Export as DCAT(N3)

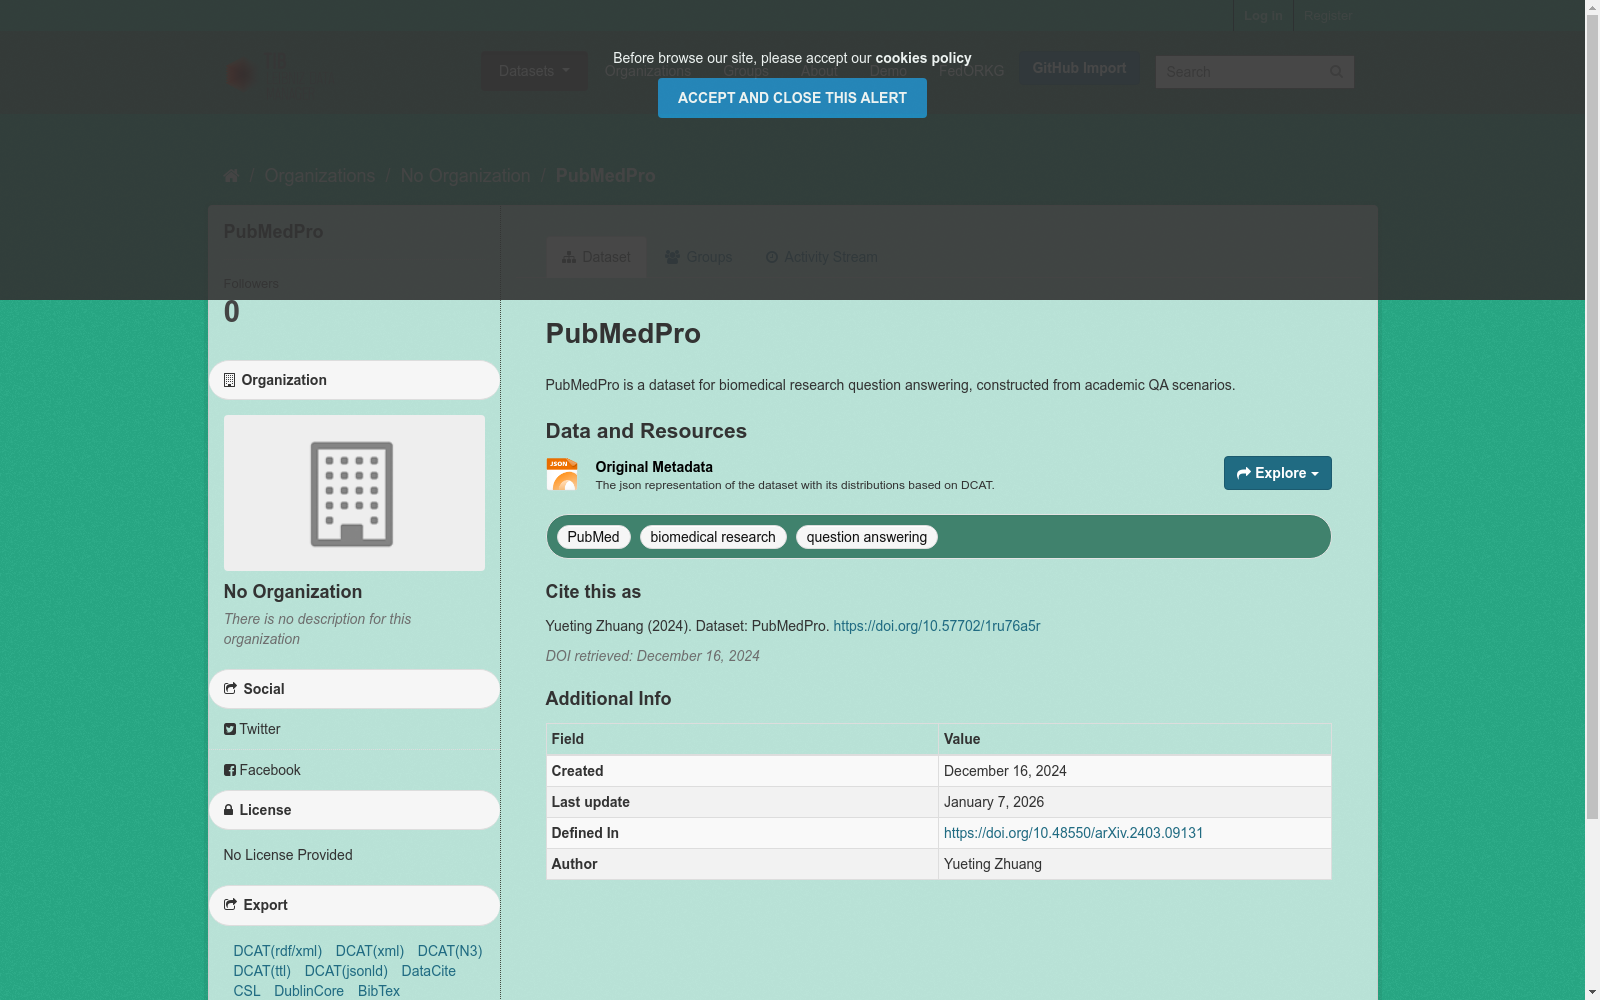click(x=450, y=951)
